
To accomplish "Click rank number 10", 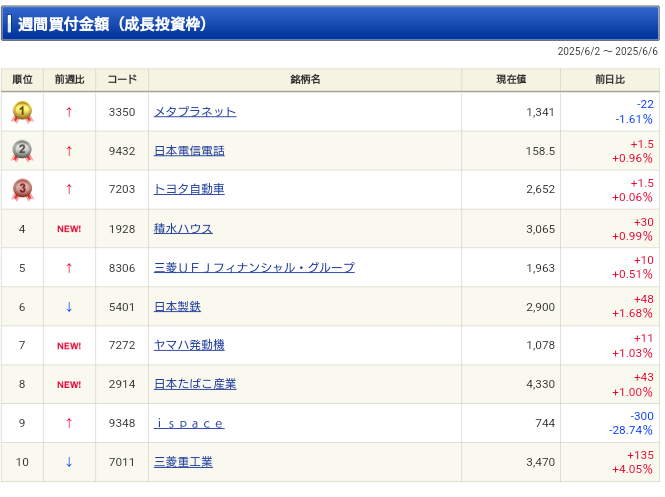I will (x=22, y=462).
